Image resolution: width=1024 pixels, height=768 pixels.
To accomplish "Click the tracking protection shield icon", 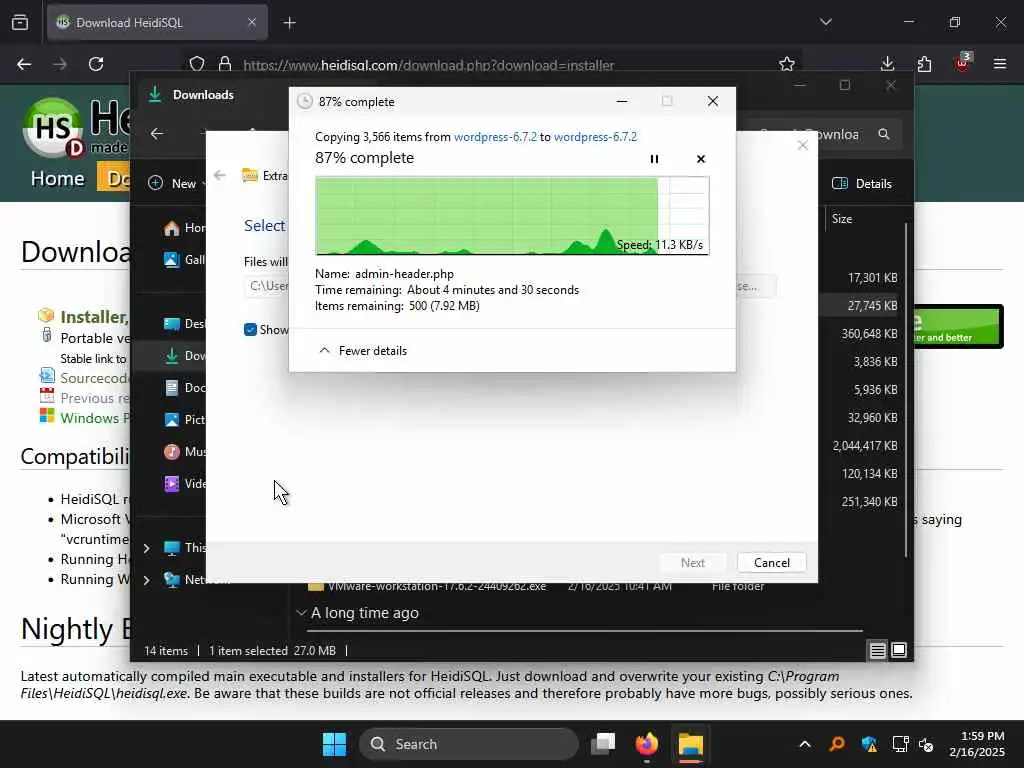I will pyautogui.click(x=197, y=64).
